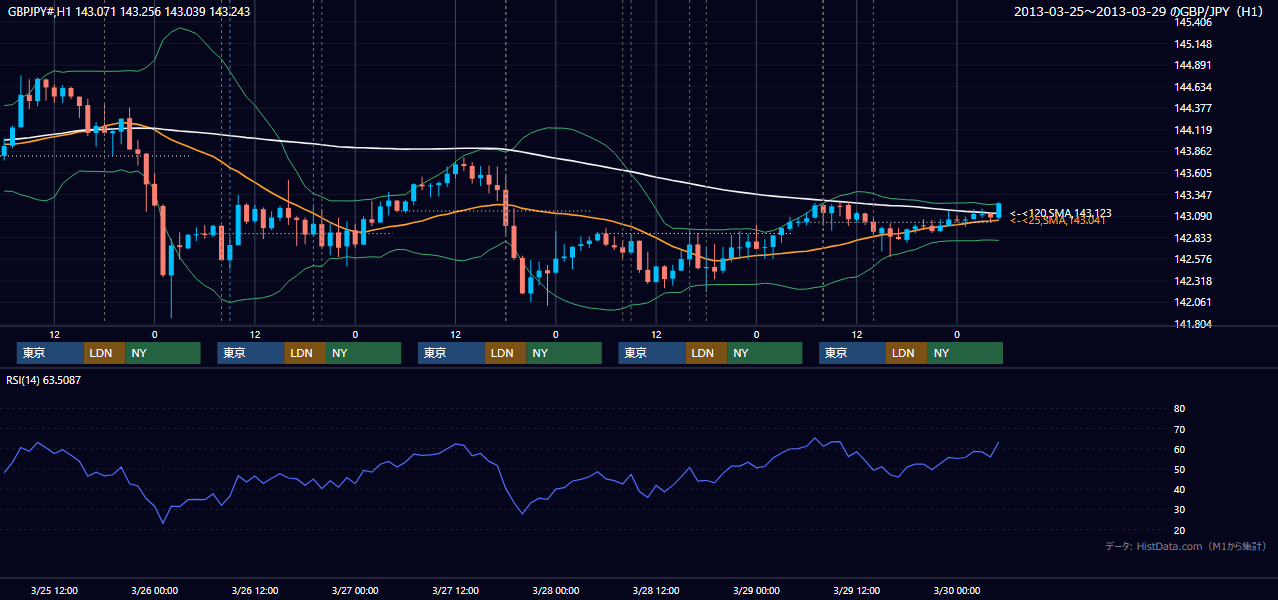Click the first LDN session block
1278x600 pixels.
click(x=104, y=353)
